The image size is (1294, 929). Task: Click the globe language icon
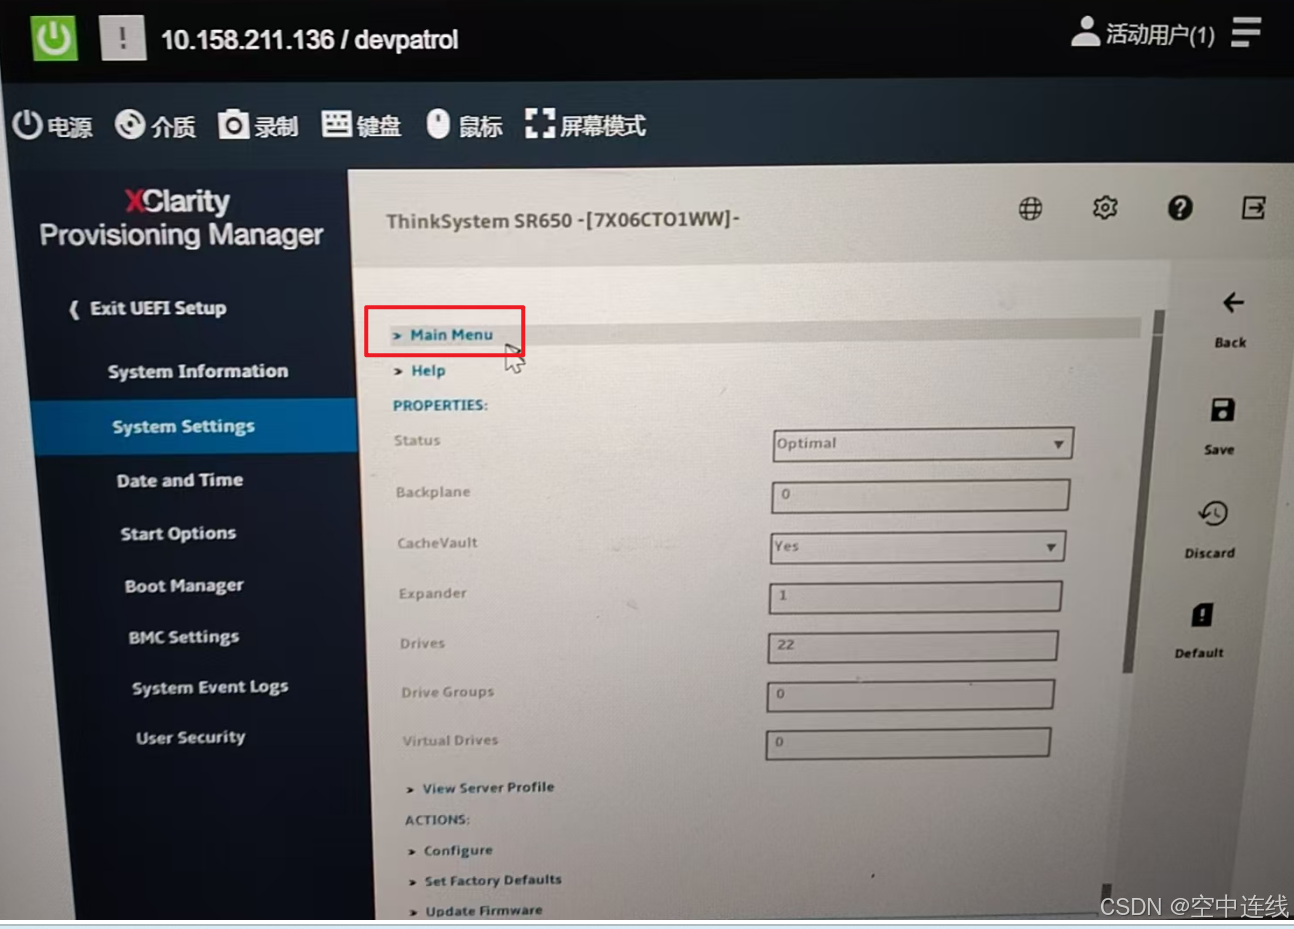point(1030,208)
